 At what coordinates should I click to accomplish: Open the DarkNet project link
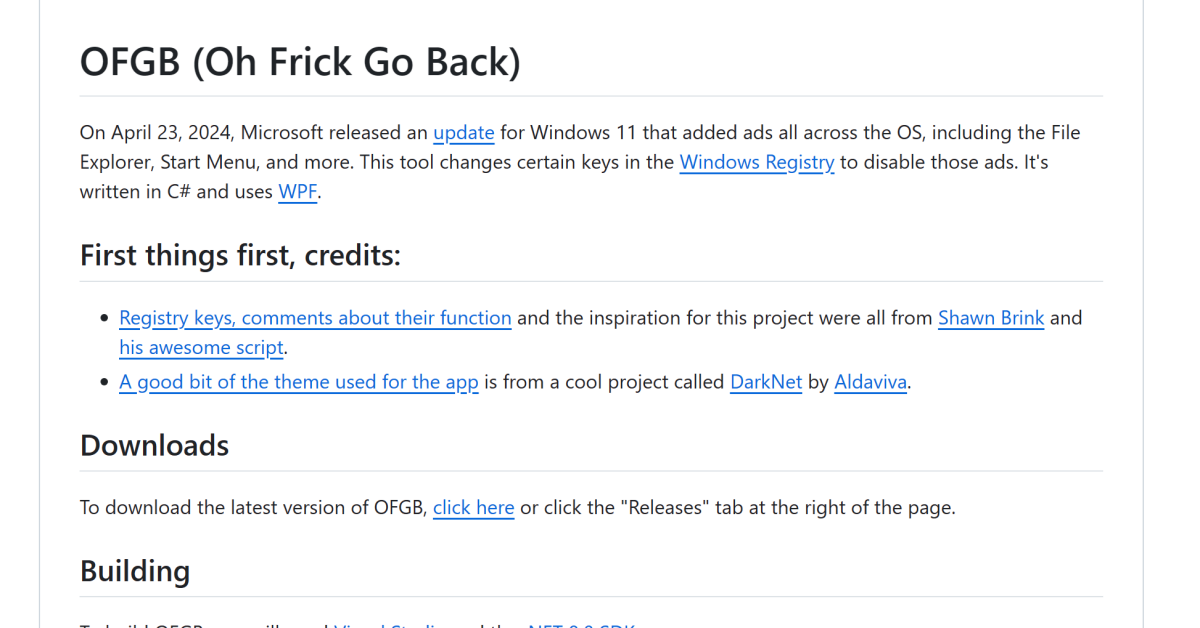click(x=765, y=382)
